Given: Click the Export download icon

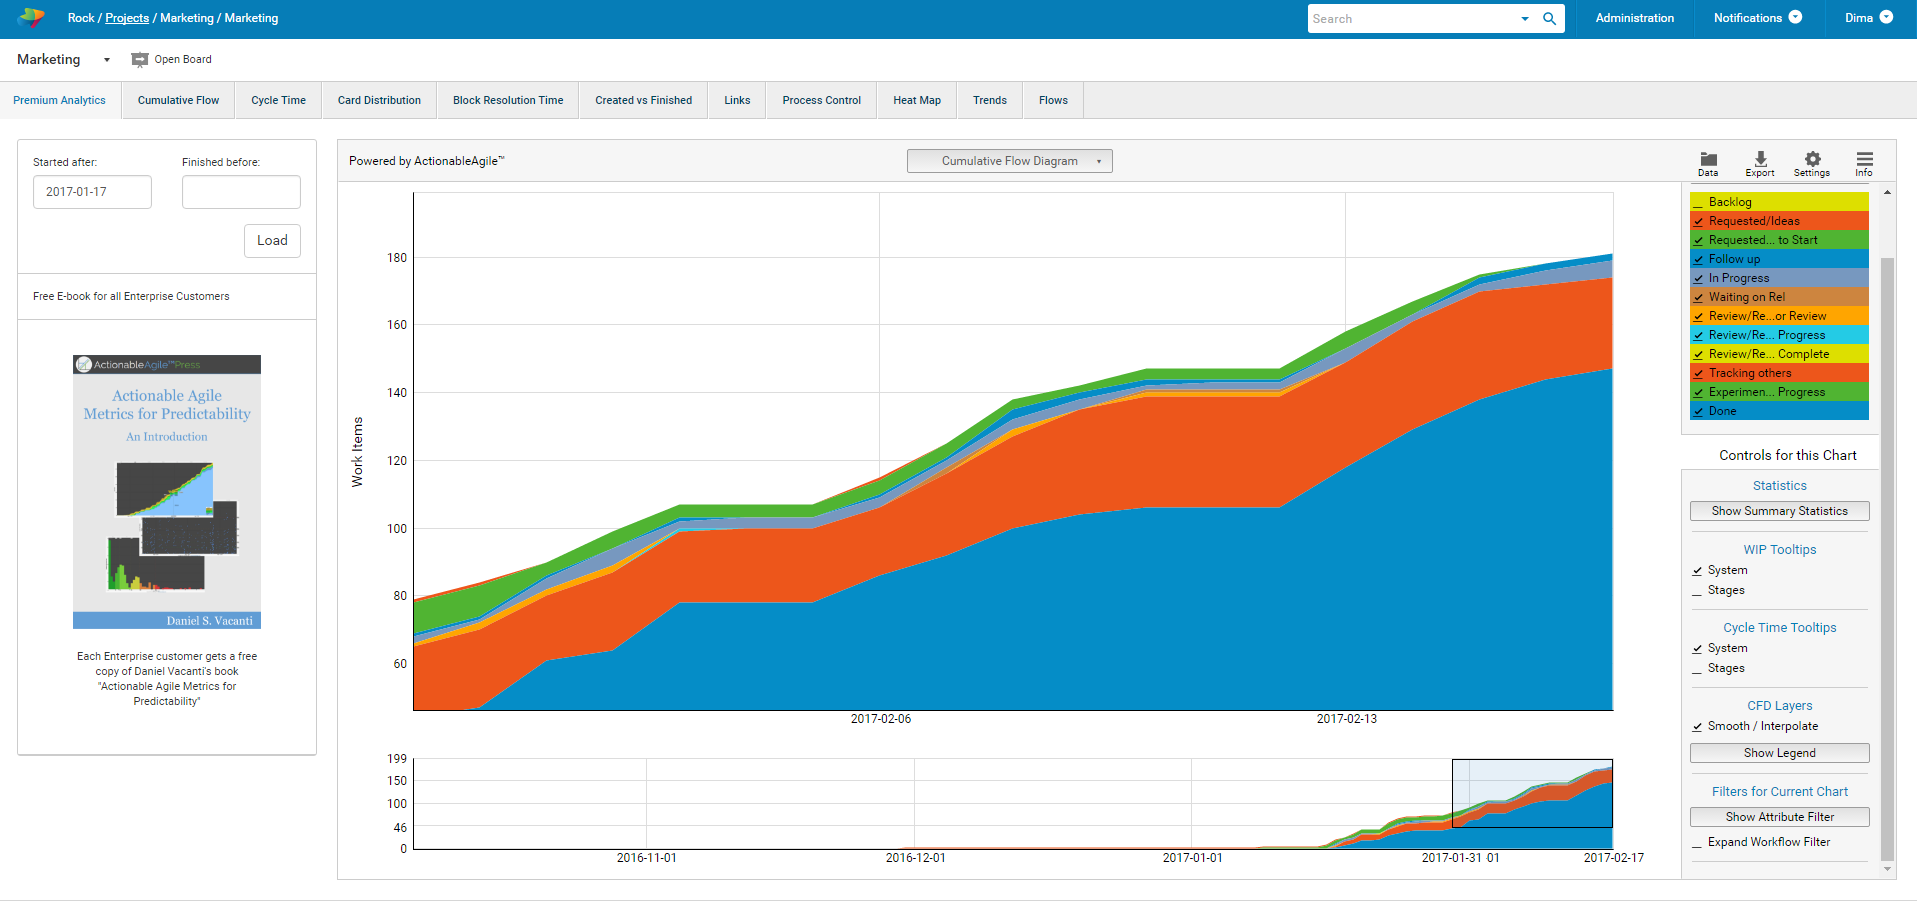Looking at the screenshot, I should [x=1760, y=160].
